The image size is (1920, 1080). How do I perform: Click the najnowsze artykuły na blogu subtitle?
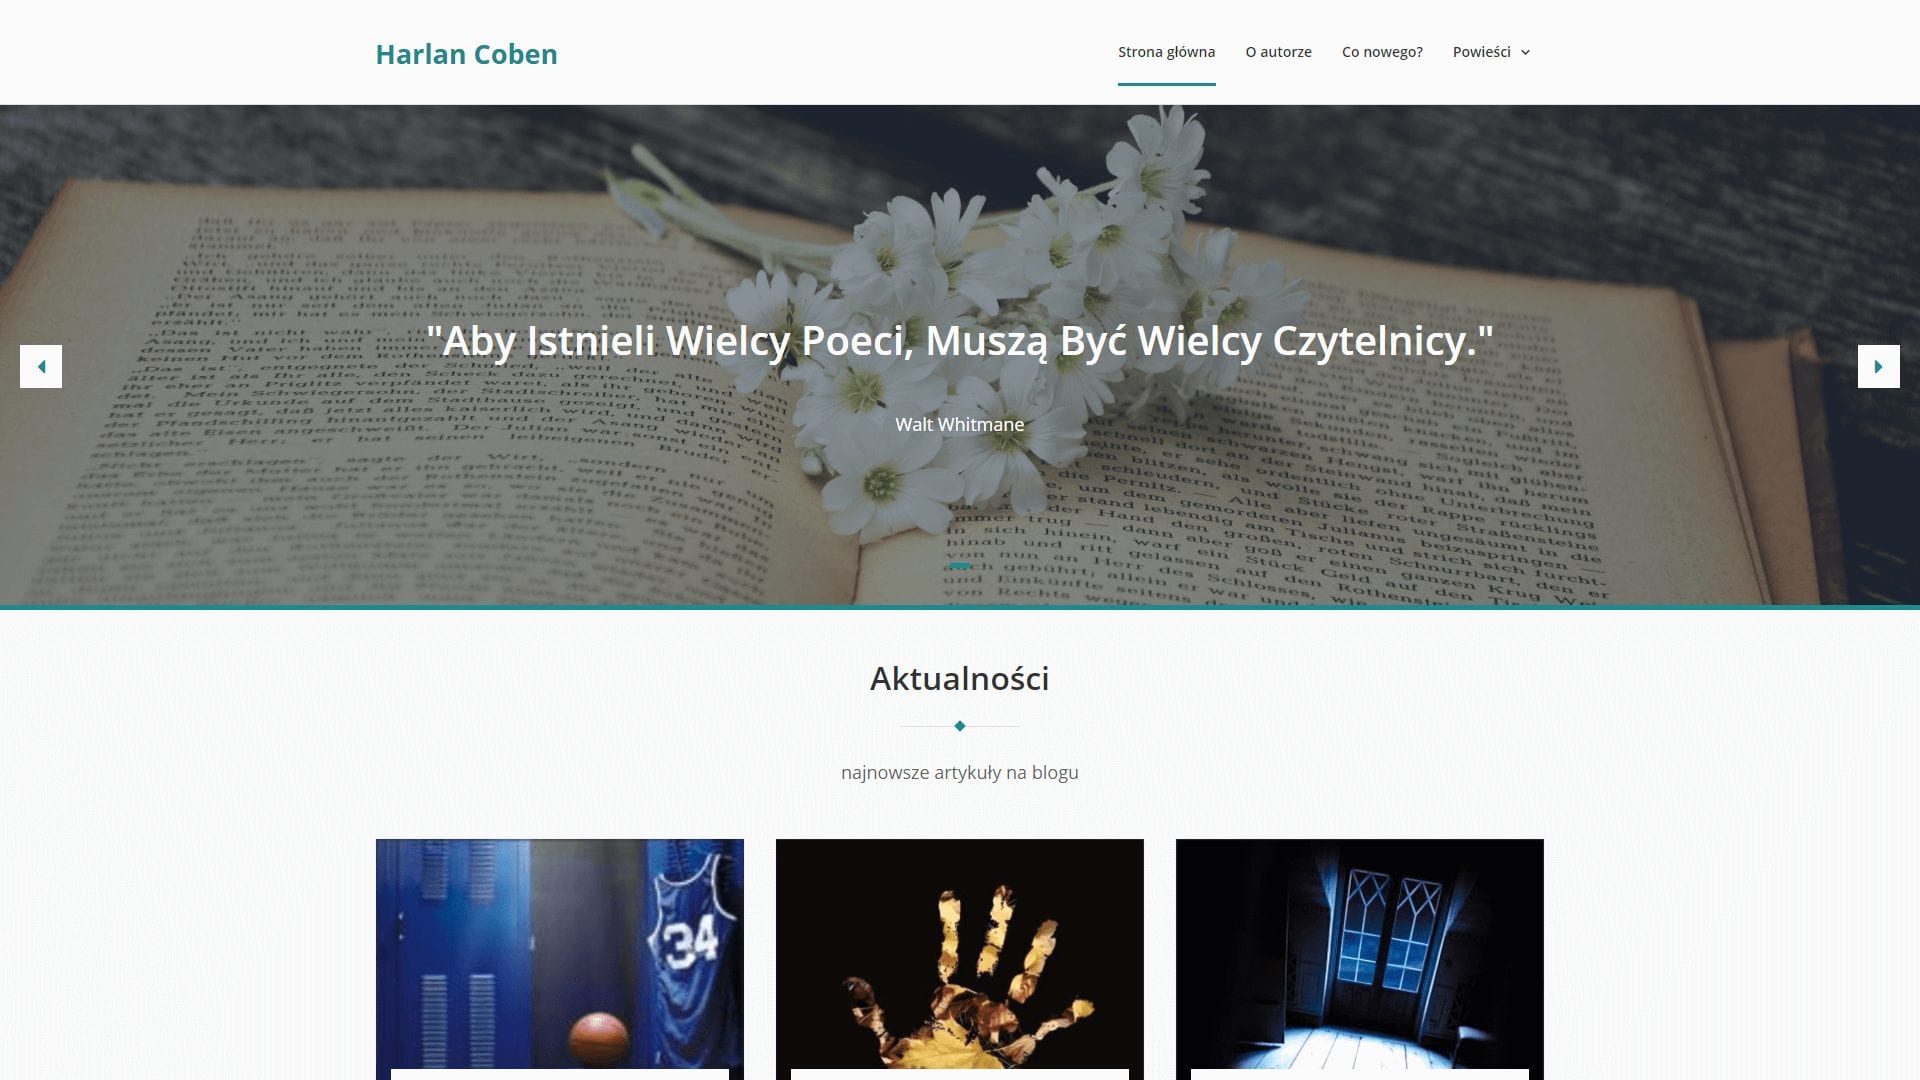tap(960, 772)
